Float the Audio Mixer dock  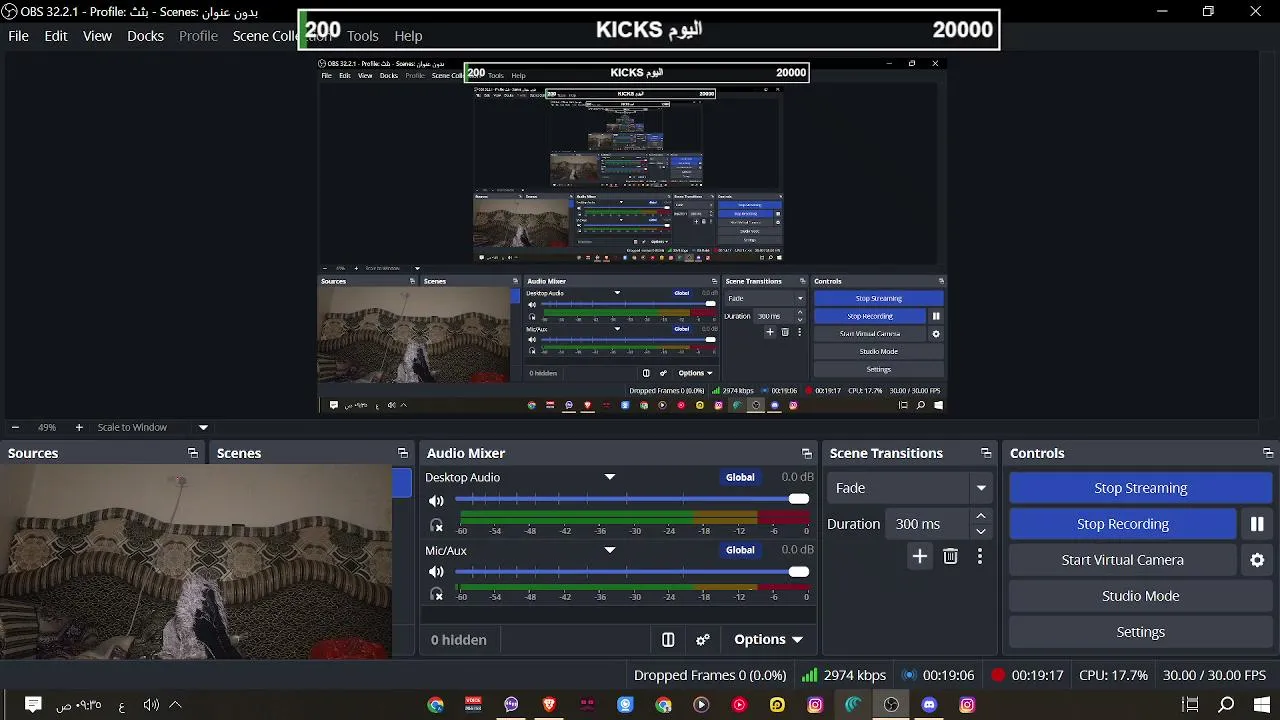tap(807, 453)
